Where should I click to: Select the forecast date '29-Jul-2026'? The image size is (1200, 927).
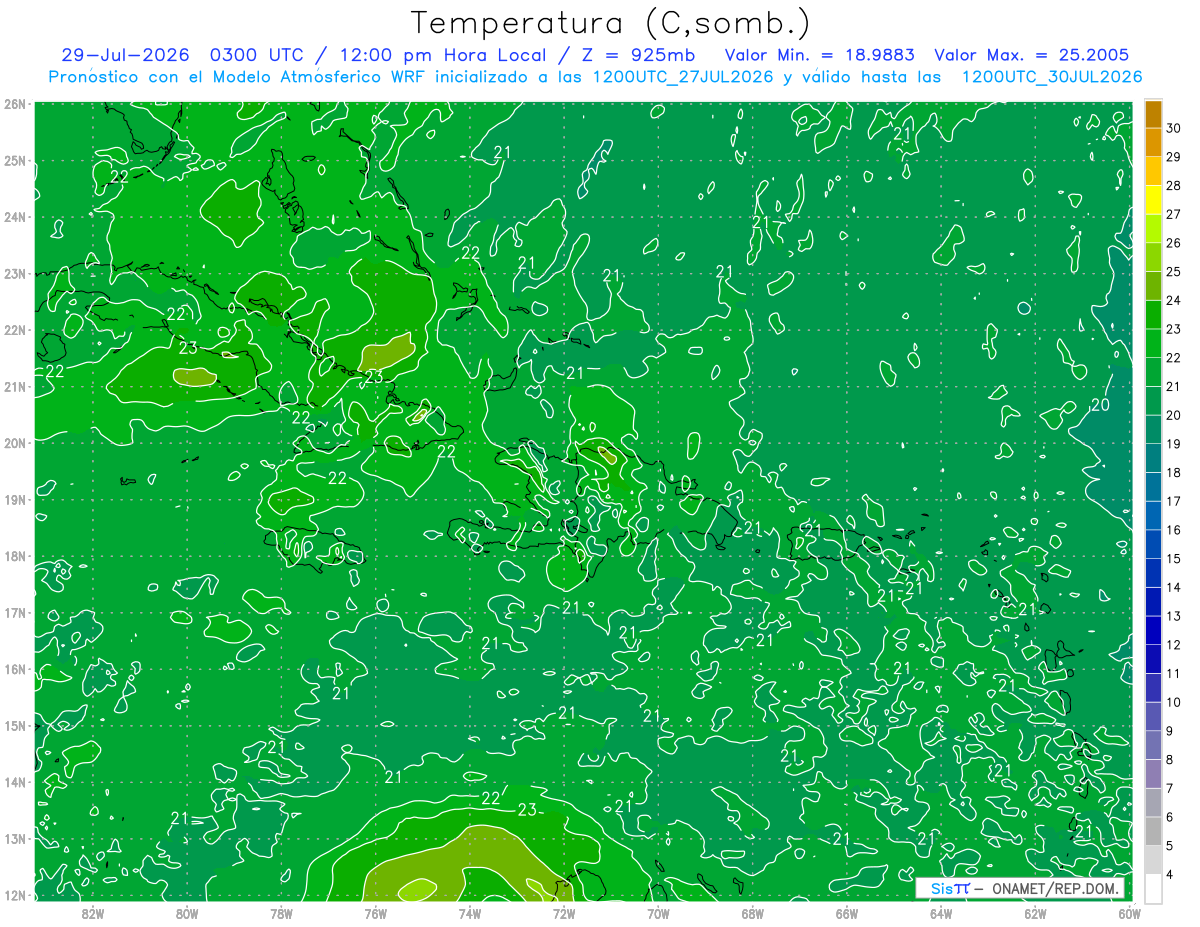click(128, 55)
